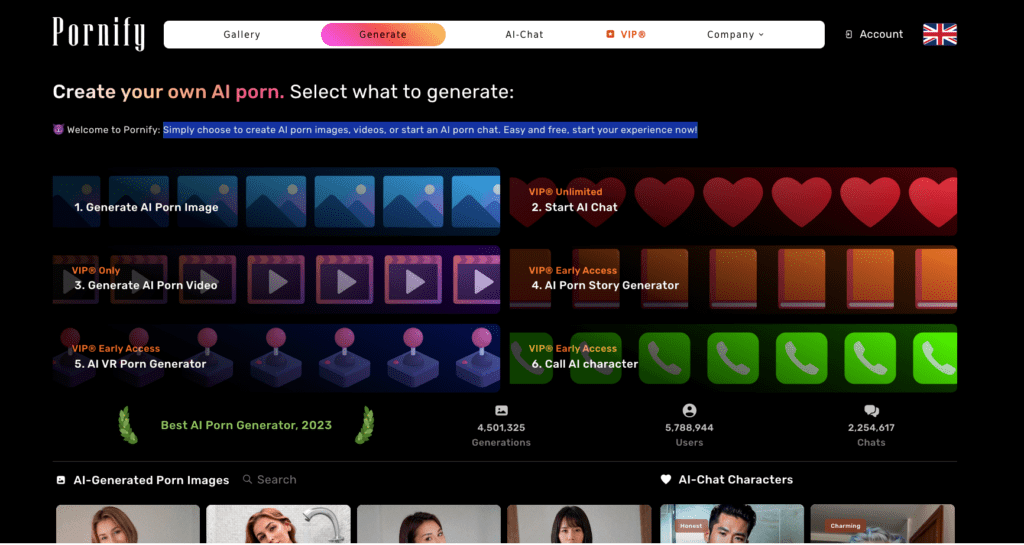Switch to the AI-Chat tab
The width and height of the screenshot is (1024, 545).
[524, 35]
